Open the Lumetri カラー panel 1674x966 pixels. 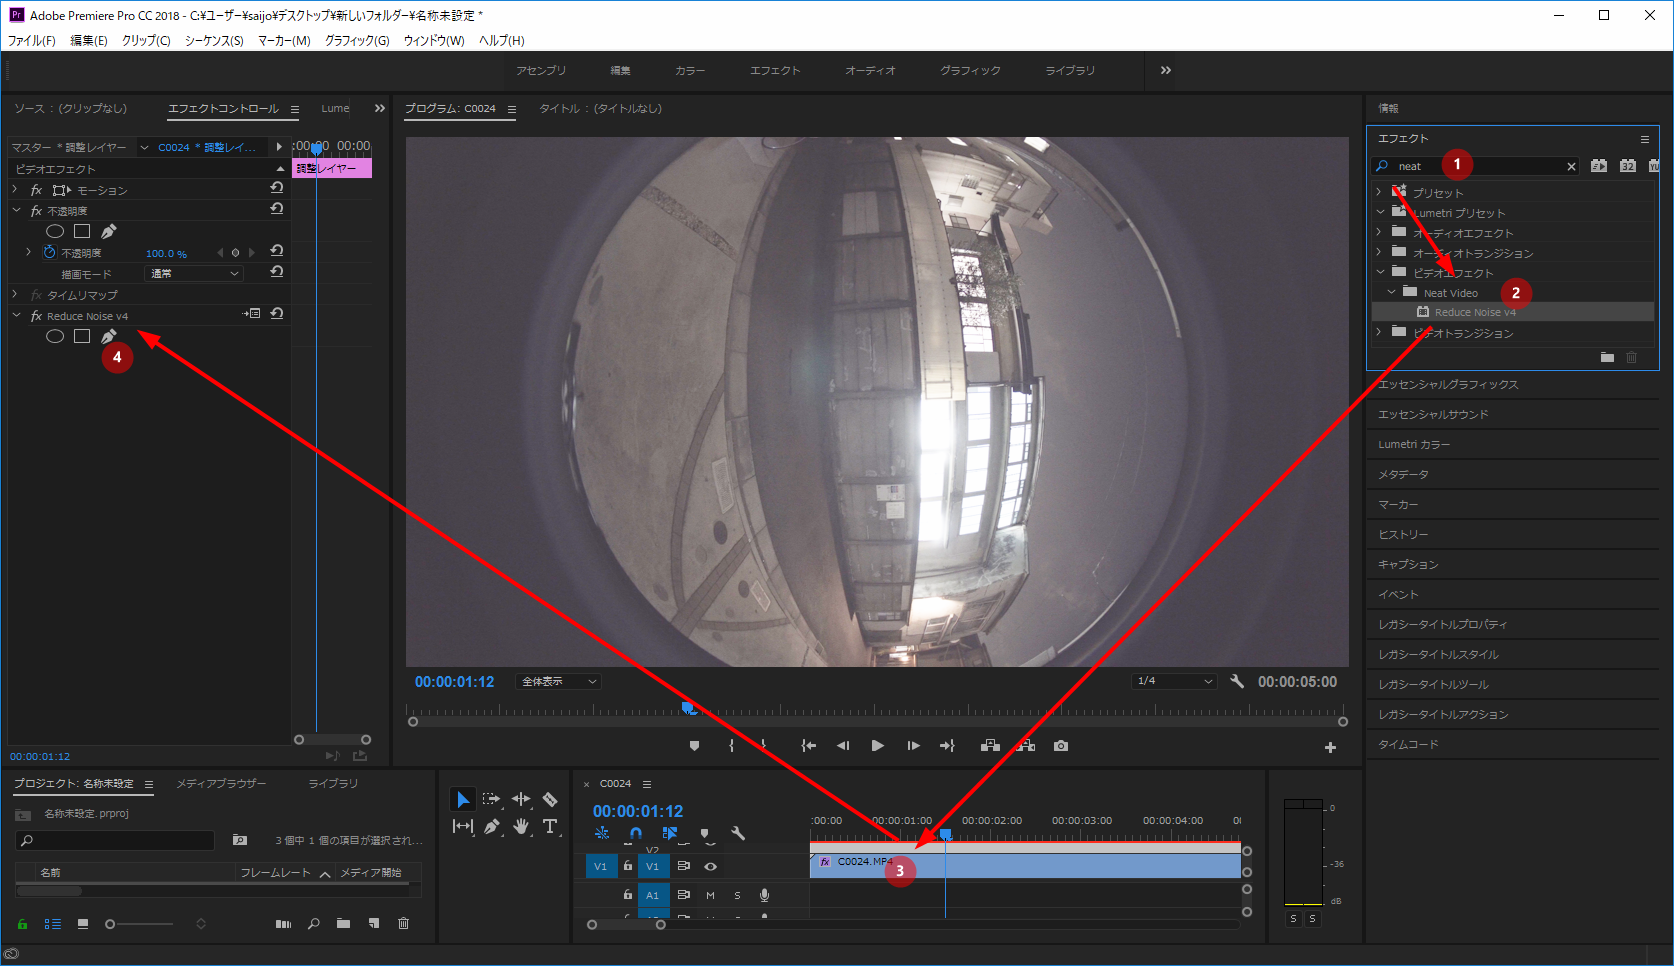coord(1414,444)
